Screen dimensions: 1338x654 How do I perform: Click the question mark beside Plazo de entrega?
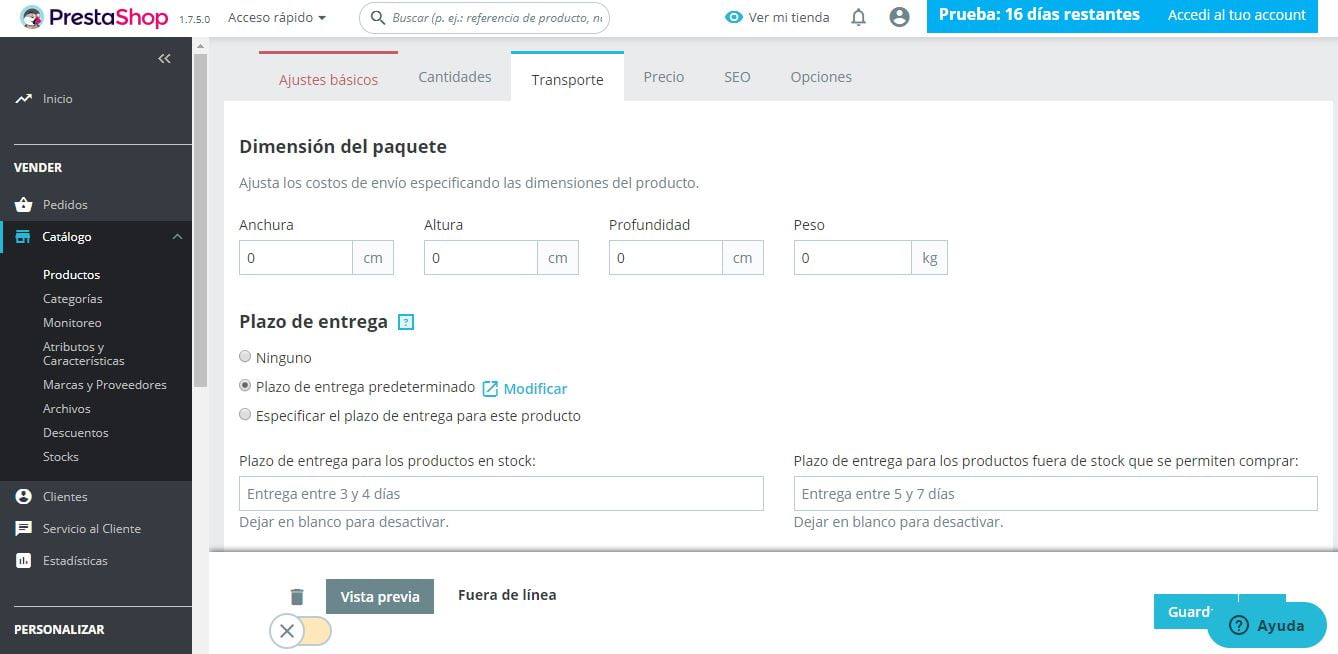point(406,322)
